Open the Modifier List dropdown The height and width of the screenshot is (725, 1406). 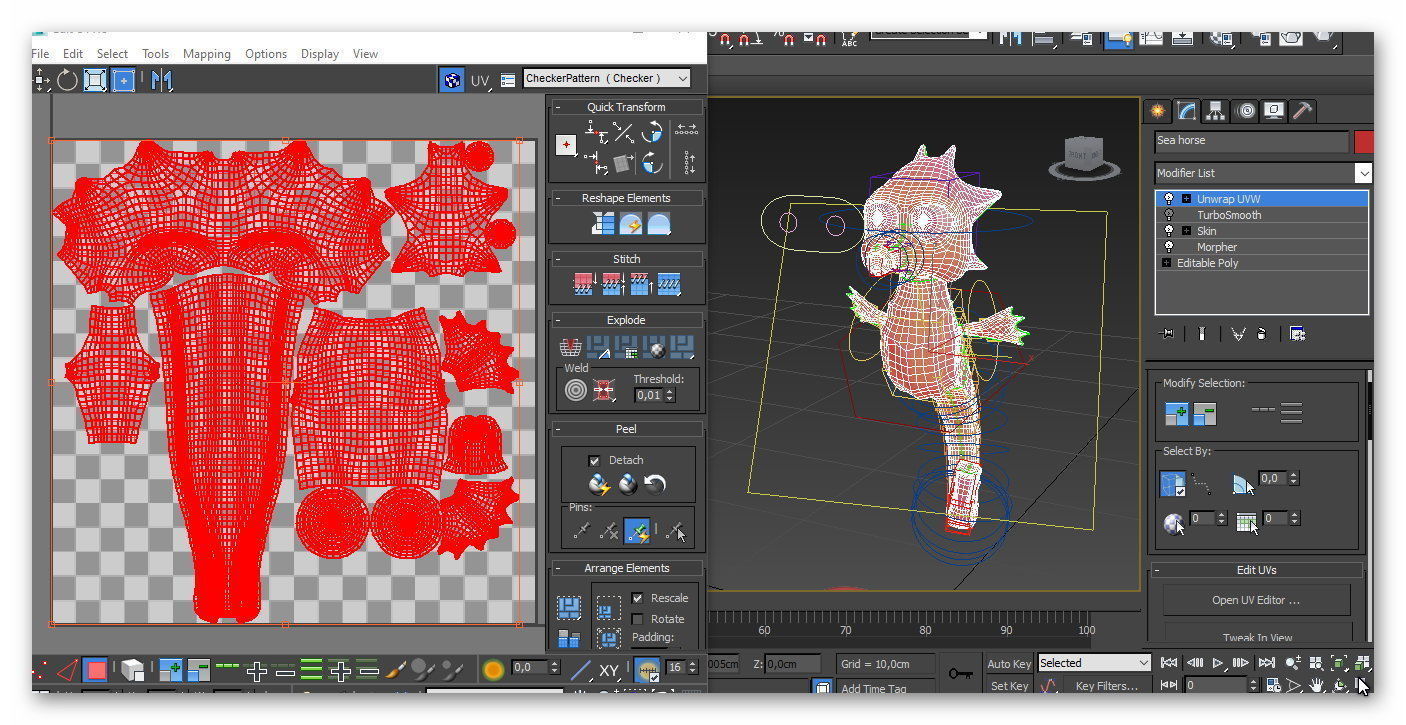[x=1263, y=173]
